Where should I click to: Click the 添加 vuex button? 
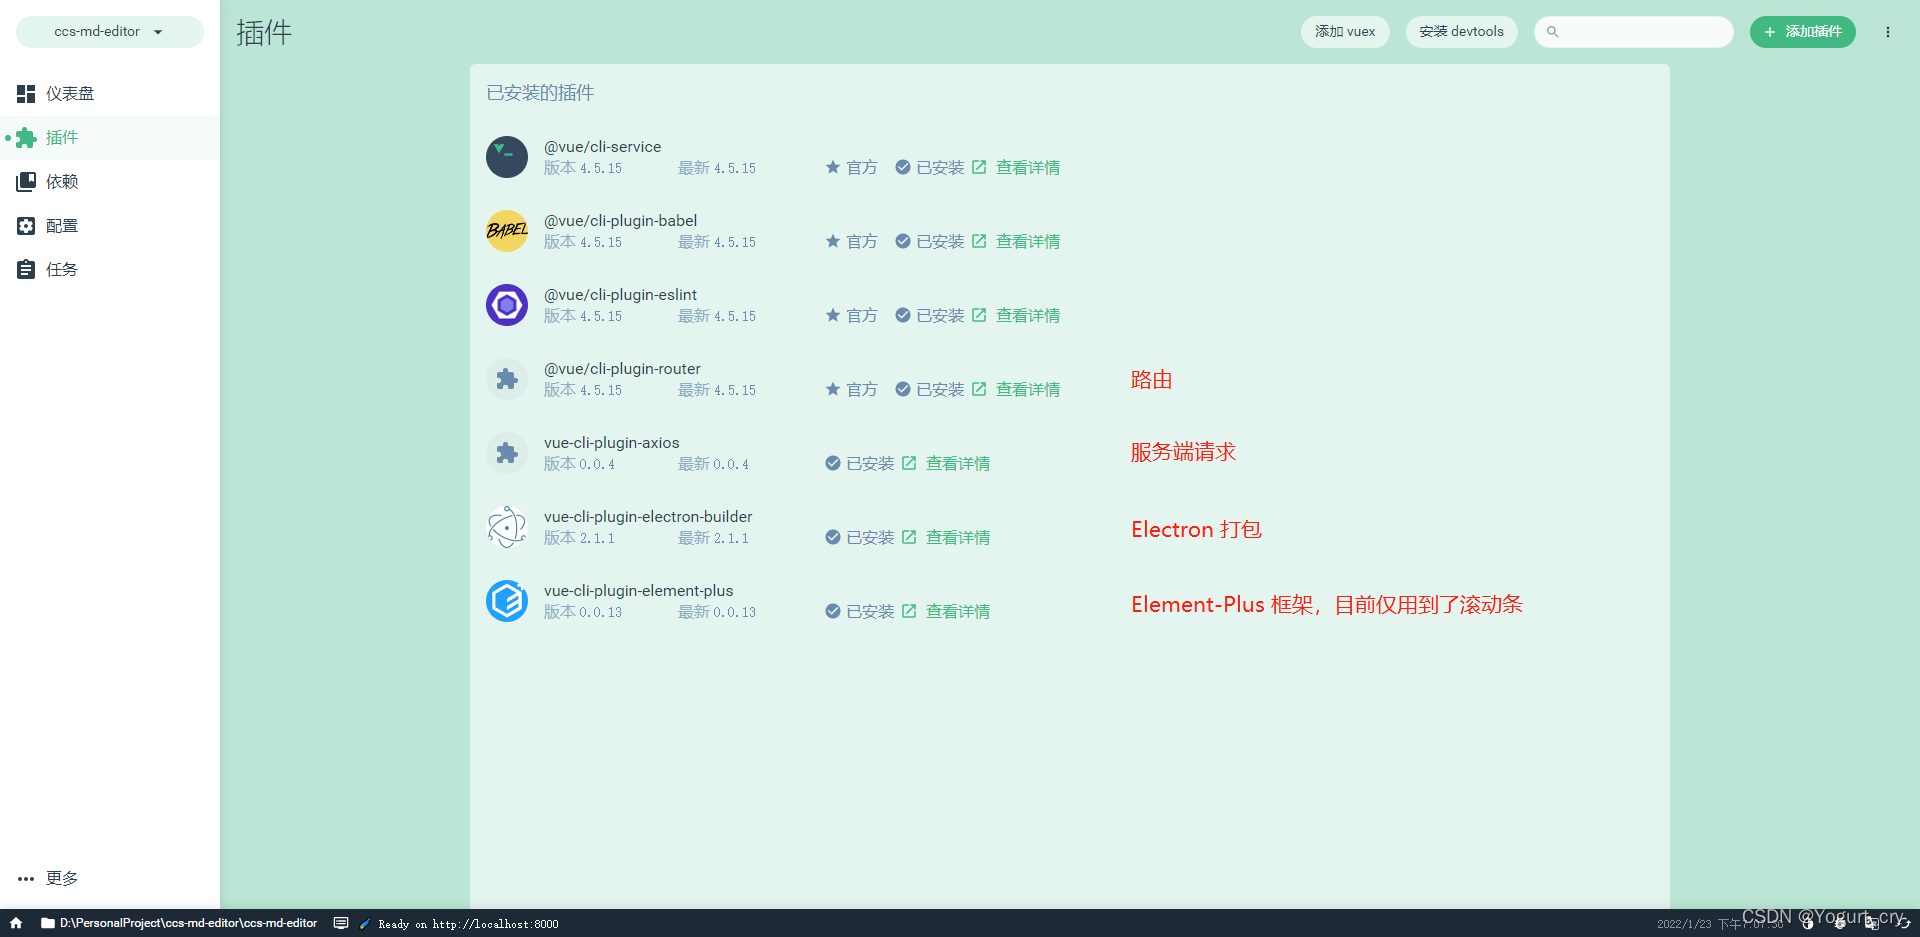(1344, 31)
